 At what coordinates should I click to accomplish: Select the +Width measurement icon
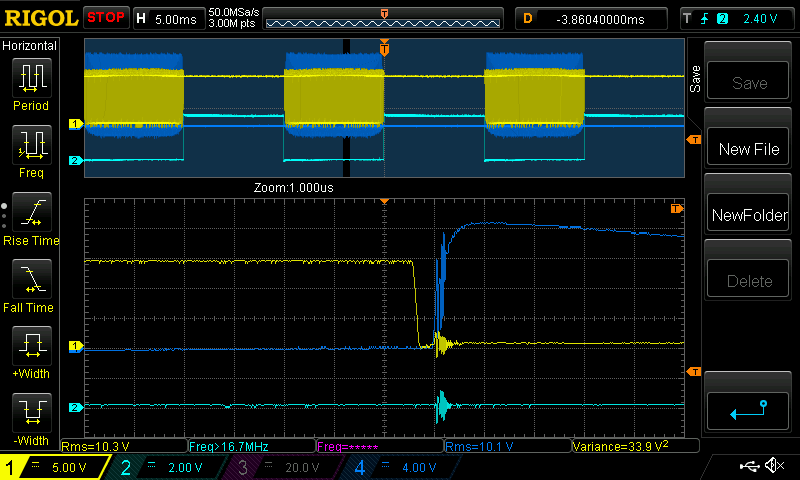[x=31, y=348]
